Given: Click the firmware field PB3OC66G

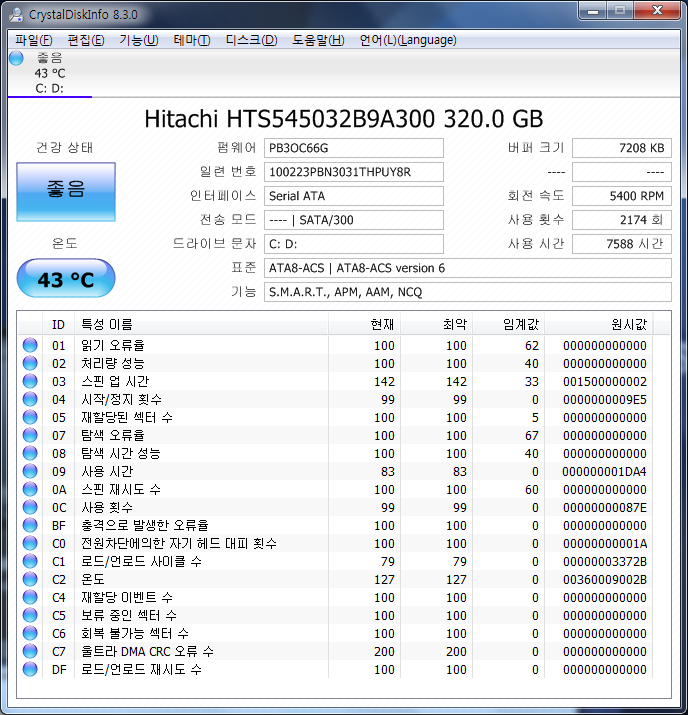Looking at the screenshot, I should pos(353,148).
